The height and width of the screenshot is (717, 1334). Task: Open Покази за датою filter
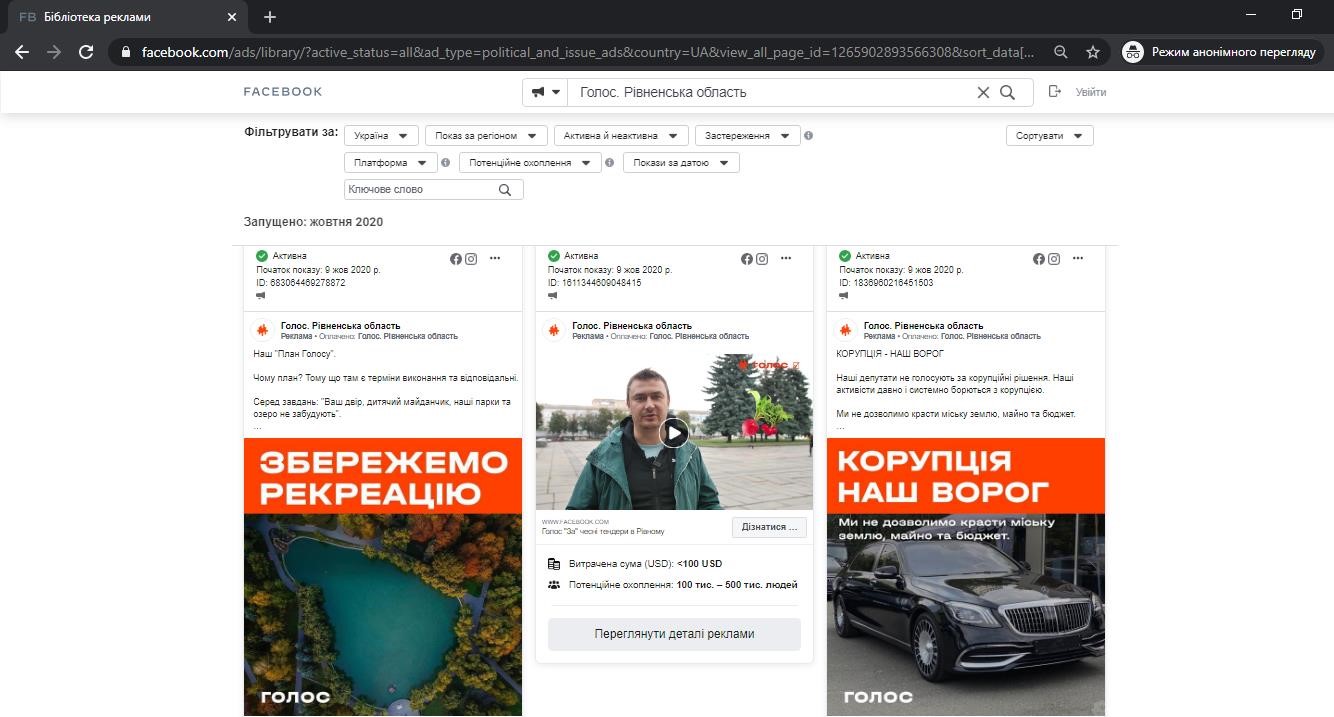(681, 162)
